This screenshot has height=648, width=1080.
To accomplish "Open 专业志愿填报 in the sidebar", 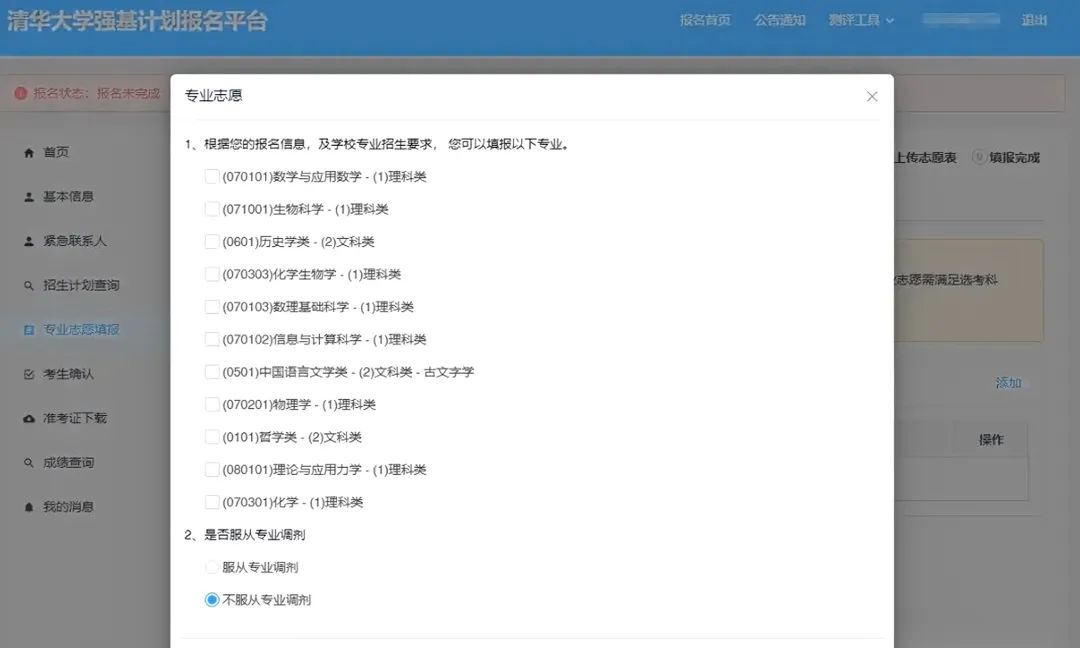I will coord(81,329).
